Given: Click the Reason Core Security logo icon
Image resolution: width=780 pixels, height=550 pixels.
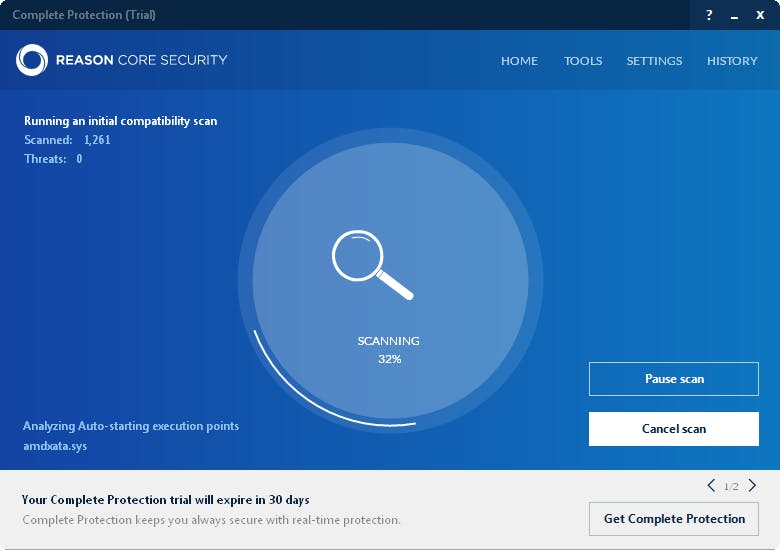Looking at the screenshot, I should click(x=32, y=60).
